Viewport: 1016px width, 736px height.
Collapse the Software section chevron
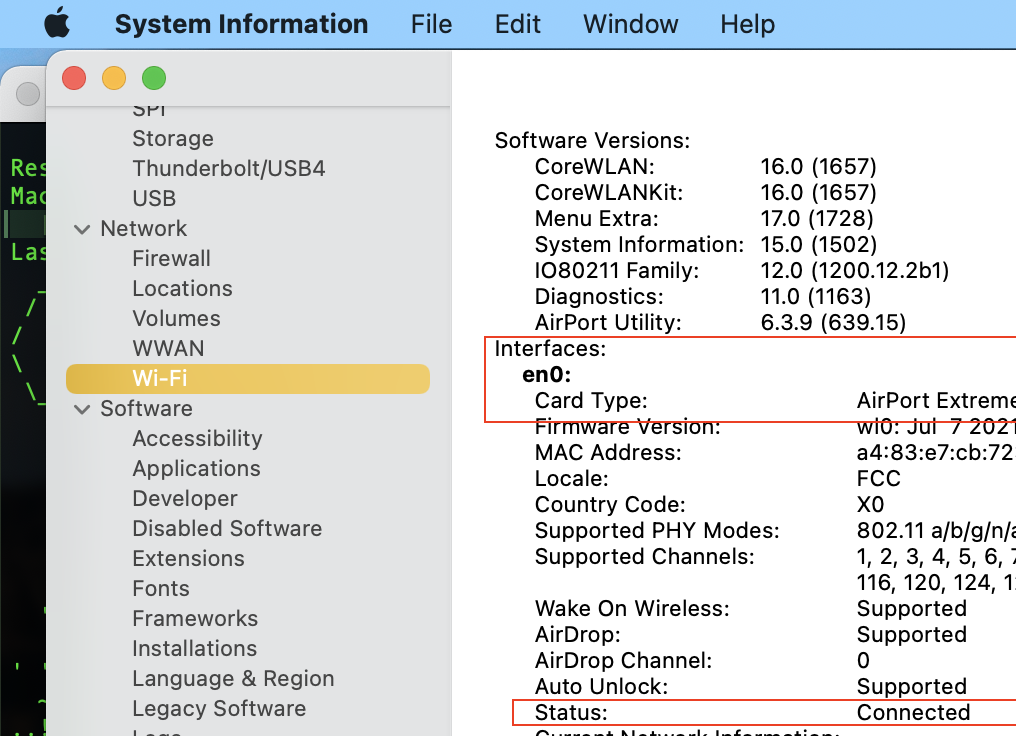click(x=82, y=409)
